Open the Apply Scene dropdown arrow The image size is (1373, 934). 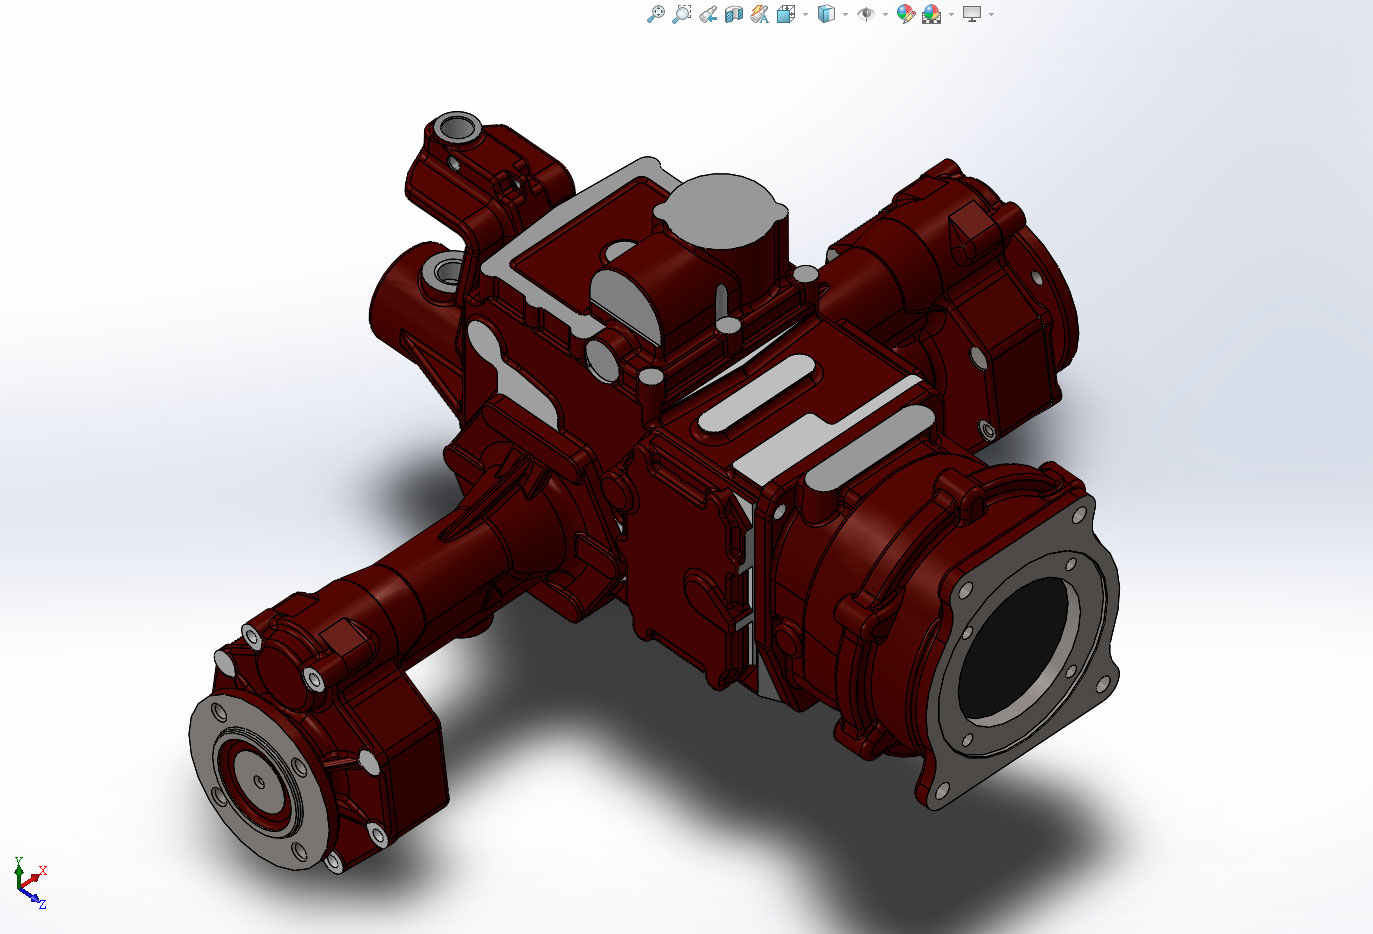point(951,14)
